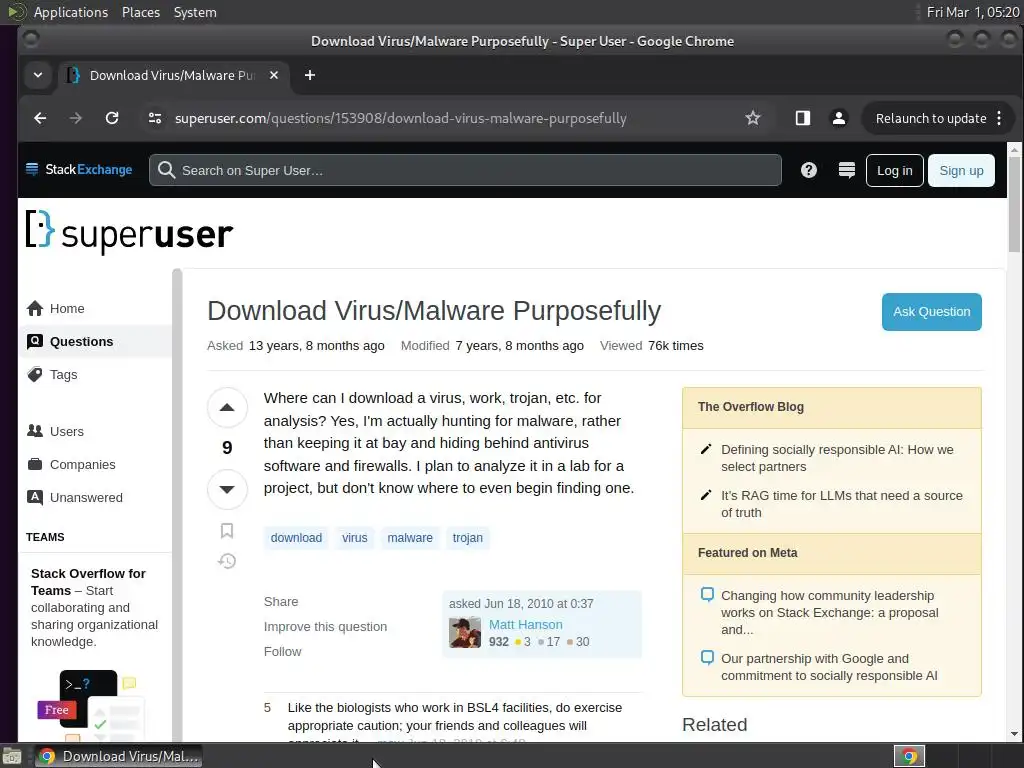The height and width of the screenshot is (768, 1024).
Task: Open the Stack Exchange inbox sites icon
Action: click(846, 170)
